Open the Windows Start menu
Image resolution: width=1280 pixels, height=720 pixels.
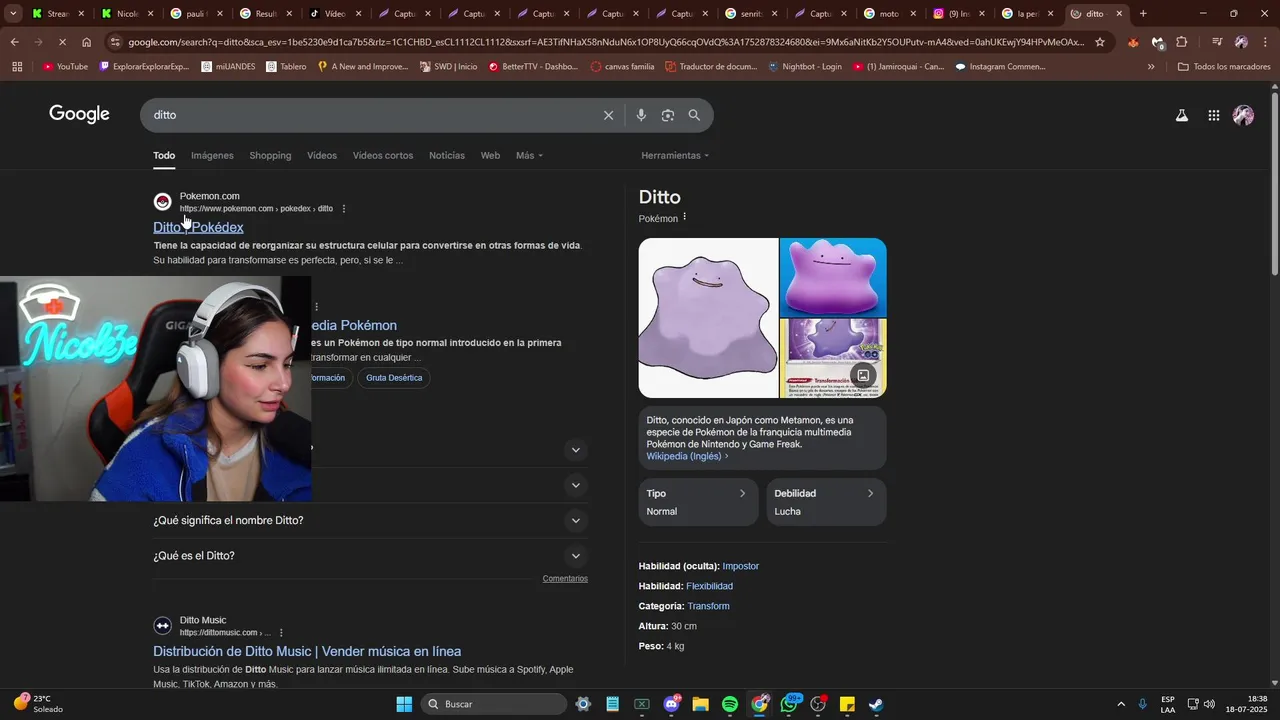[404, 704]
